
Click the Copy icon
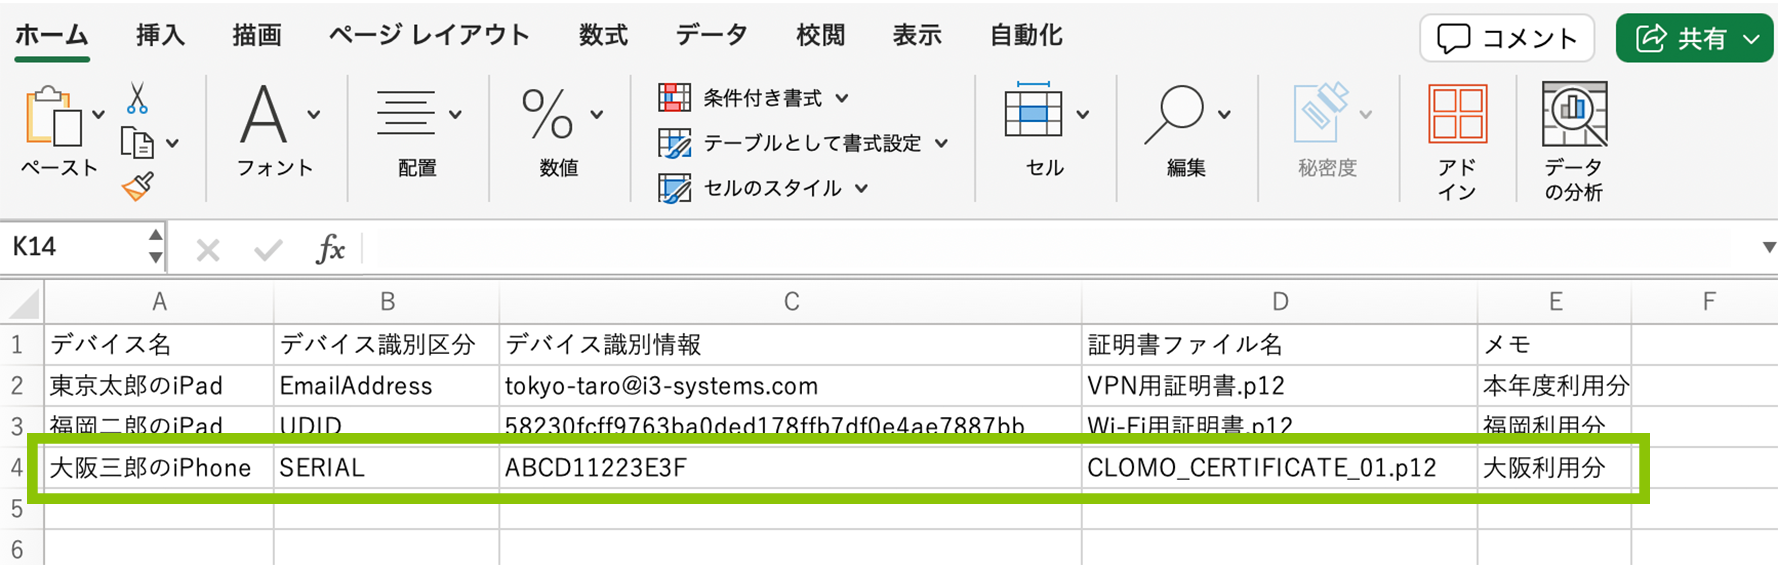click(x=137, y=144)
